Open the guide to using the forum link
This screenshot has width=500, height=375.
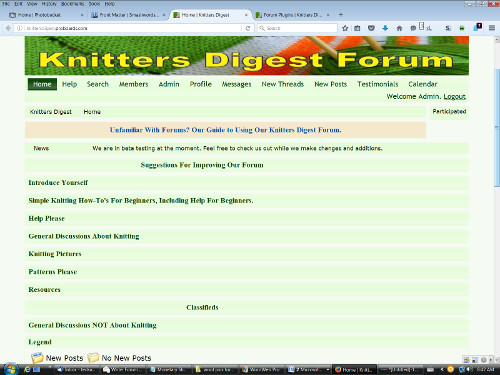click(x=226, y=130)
